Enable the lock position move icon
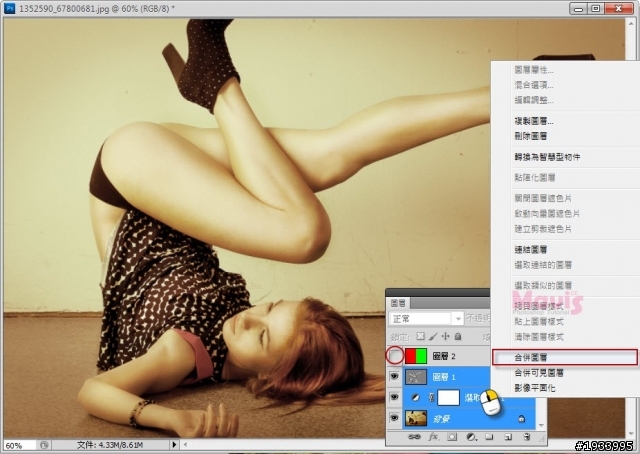Image resolution: width=640 pixels, height=454 pixels. 445,336
